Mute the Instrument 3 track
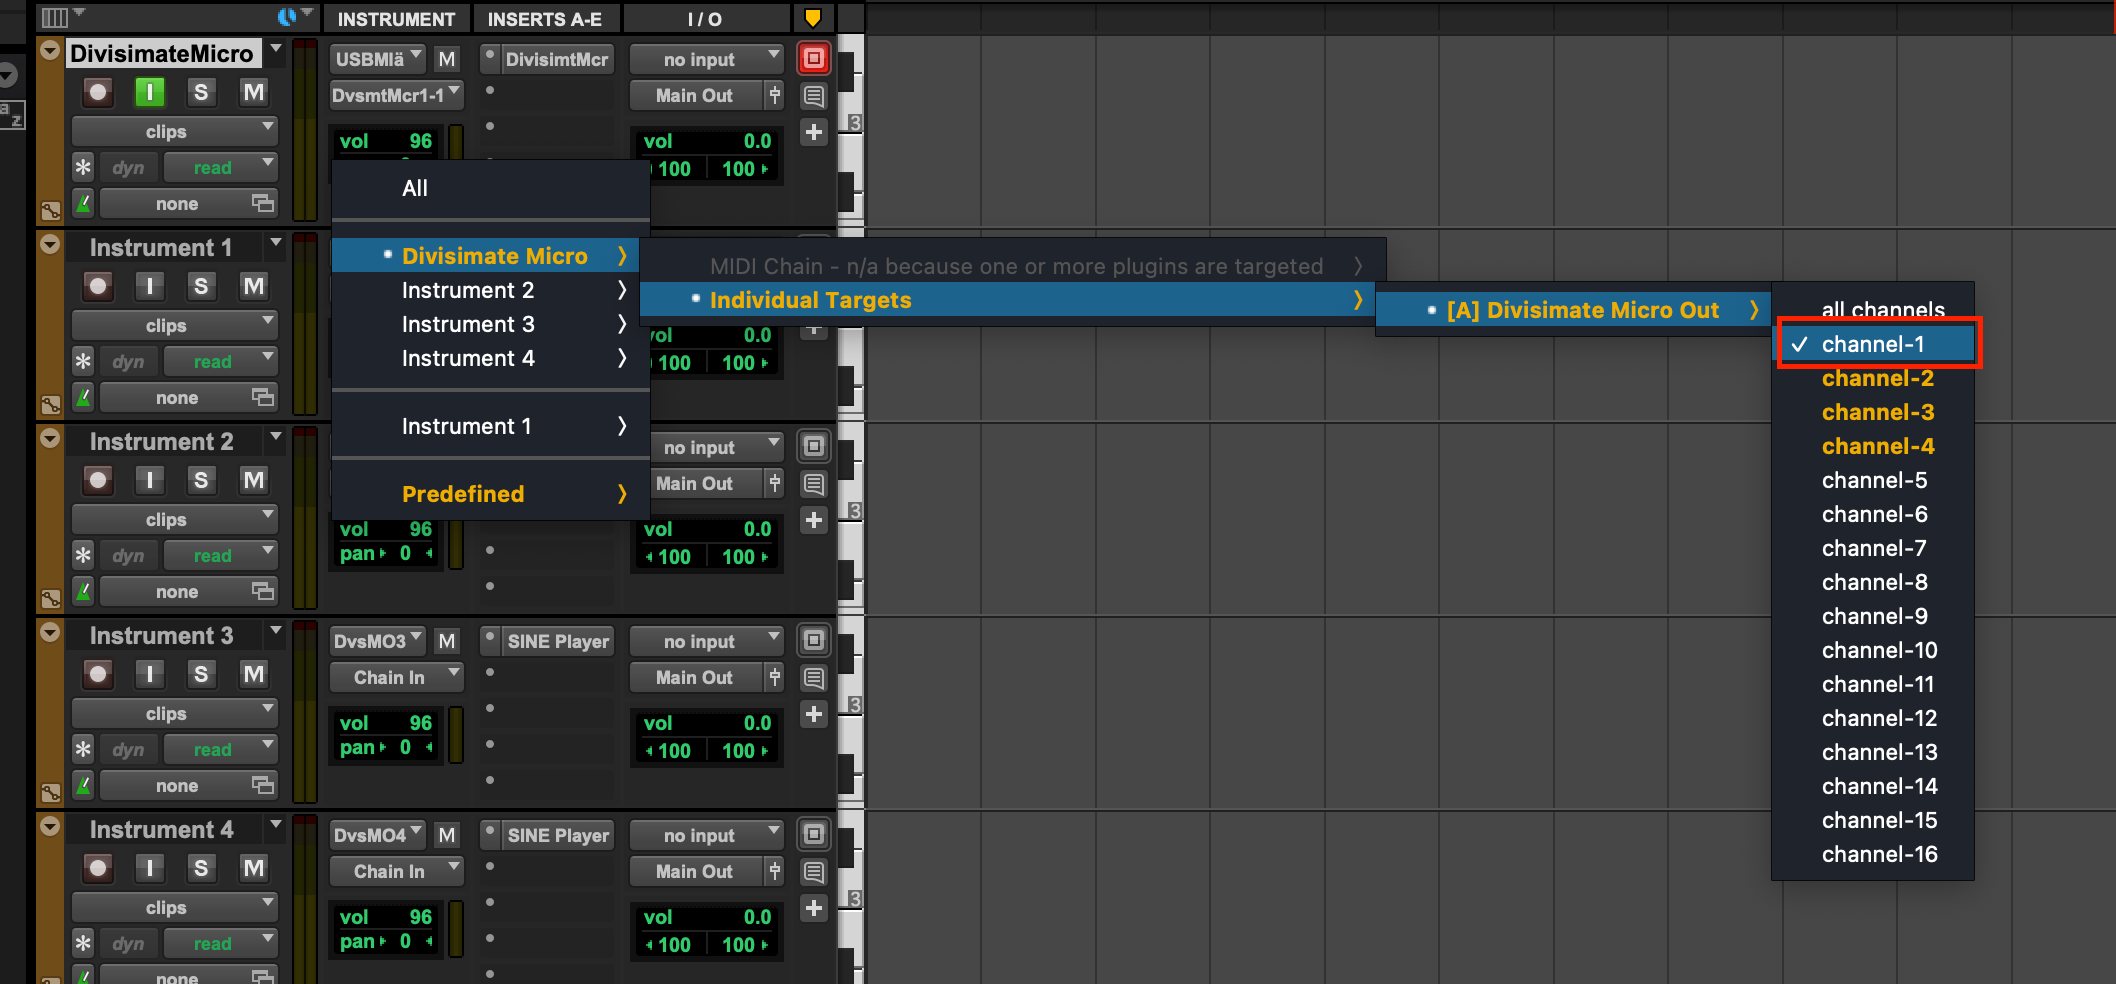This screenshot has height=984, width=2116. (x=253, y=675)
